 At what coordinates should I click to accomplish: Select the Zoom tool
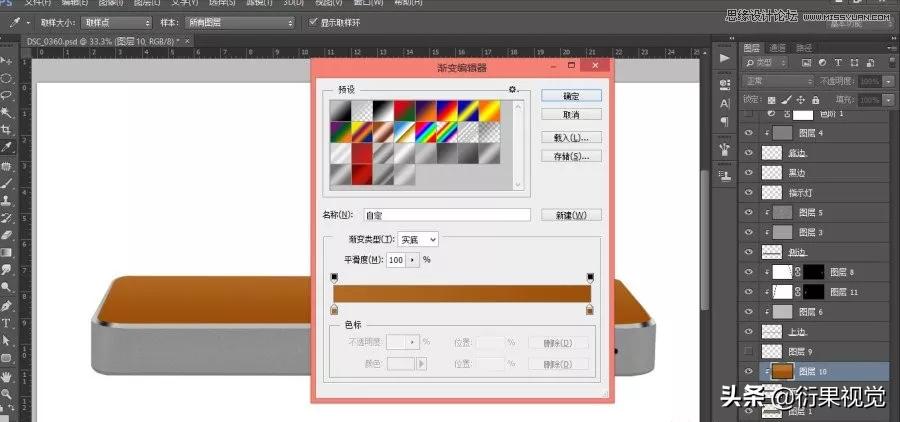[7, 393]
